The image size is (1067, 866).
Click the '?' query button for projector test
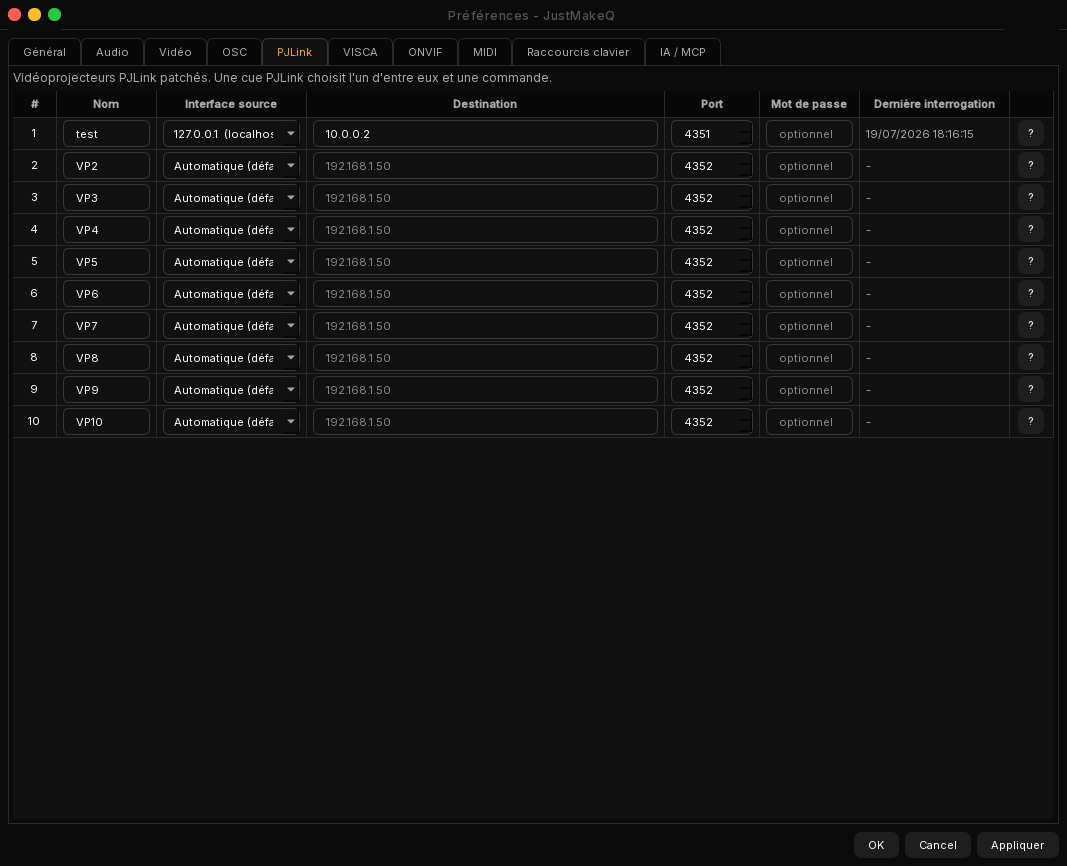[1030, 133]
